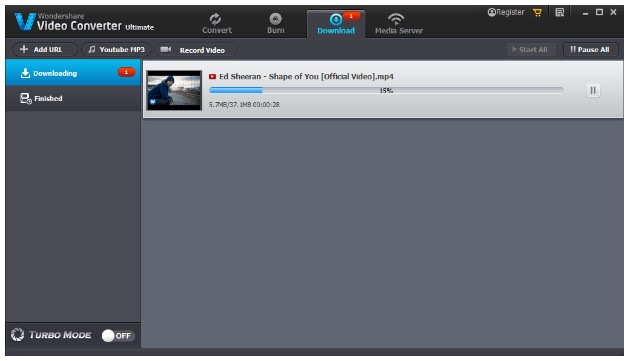Maximize the Video Converter window
This screenshot has width=631, height=361.
click(x=599, y=12)
